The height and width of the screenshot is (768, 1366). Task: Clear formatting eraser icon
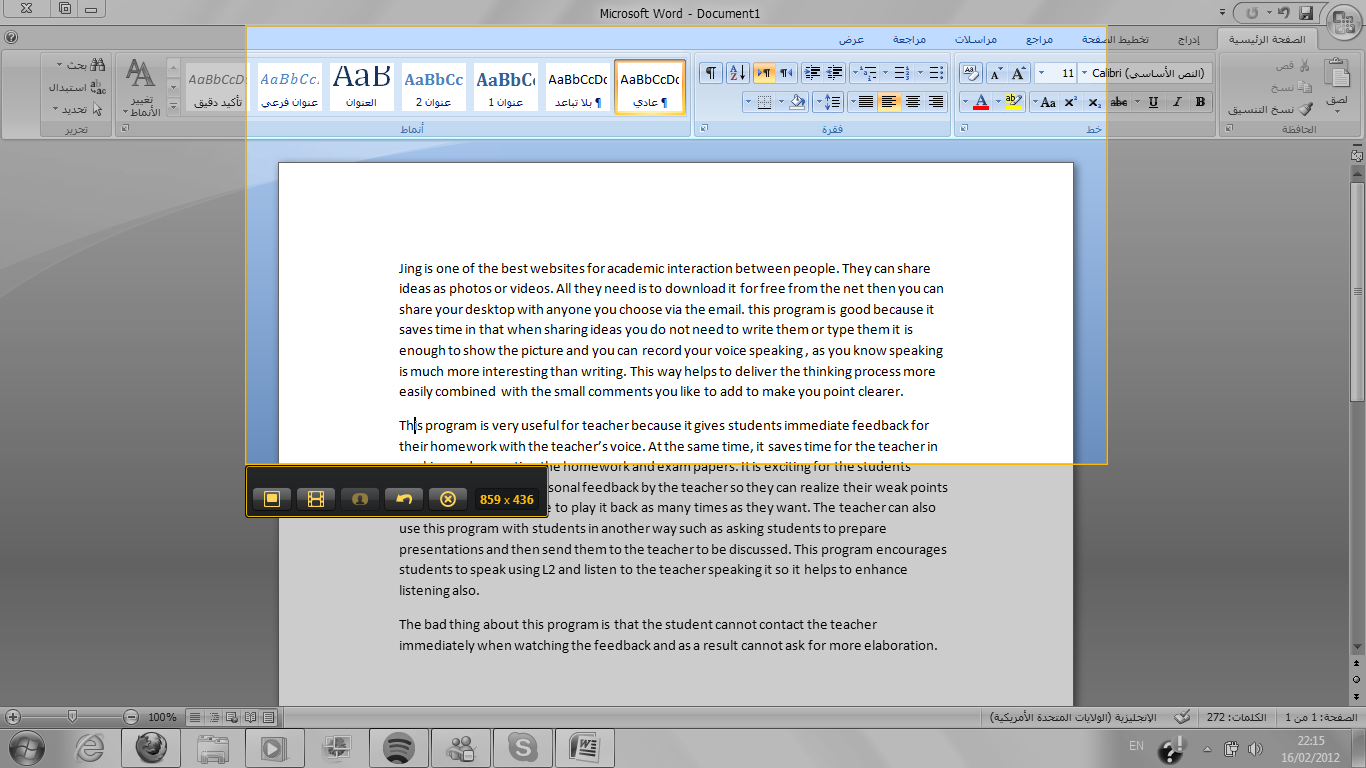click(x=971, y=73)
